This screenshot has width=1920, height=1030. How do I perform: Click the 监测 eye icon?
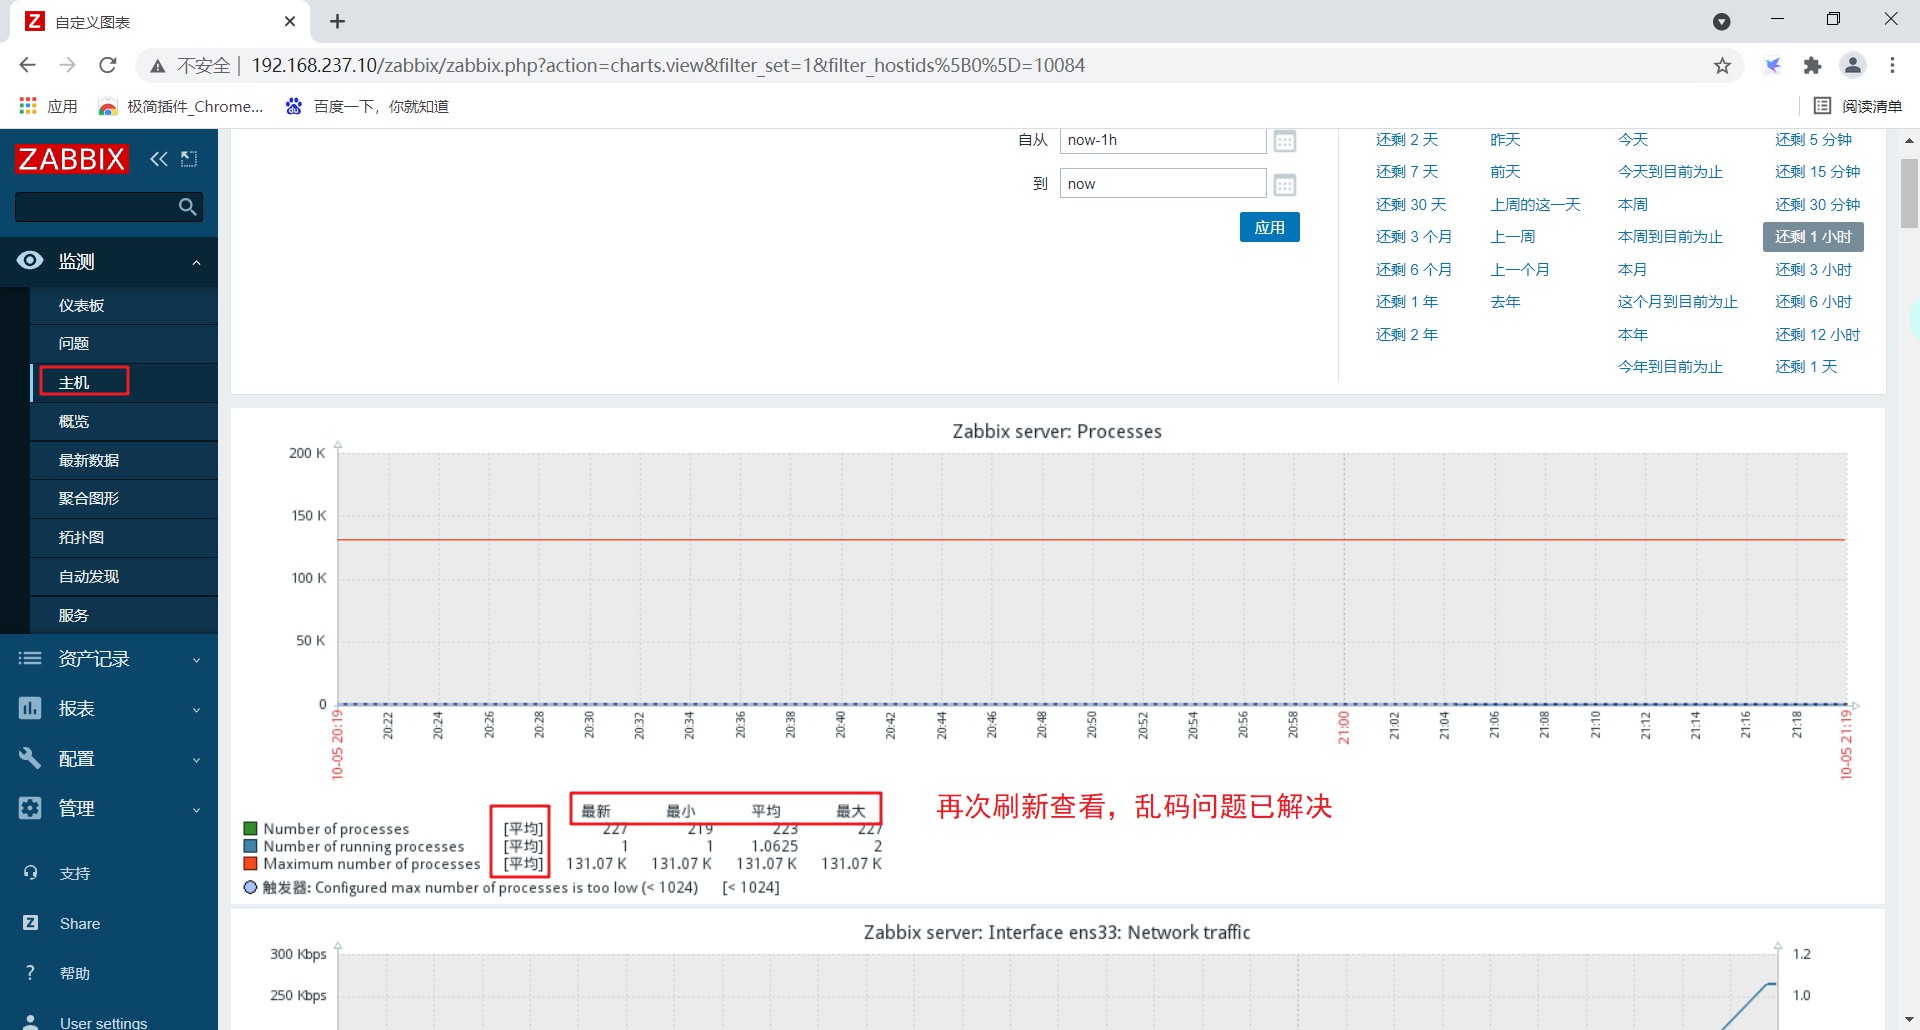pos(30,261)
